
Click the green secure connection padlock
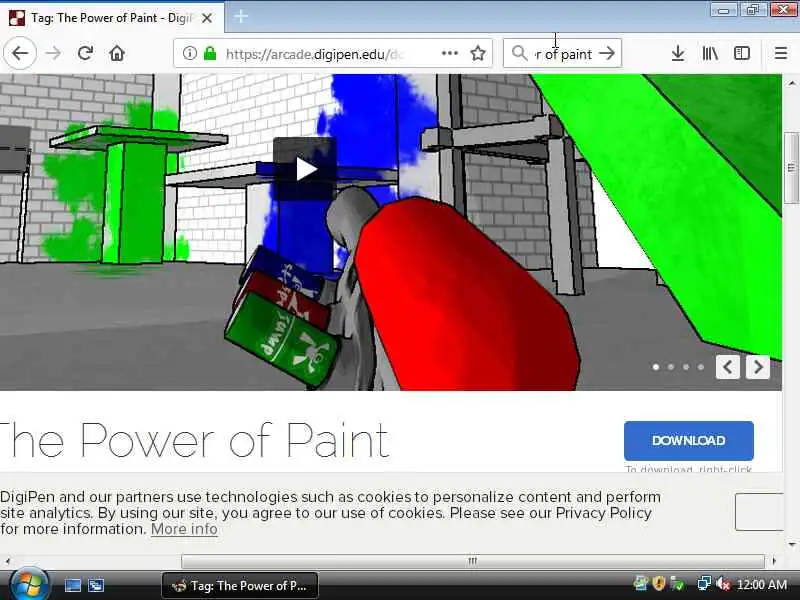[210, 53]
